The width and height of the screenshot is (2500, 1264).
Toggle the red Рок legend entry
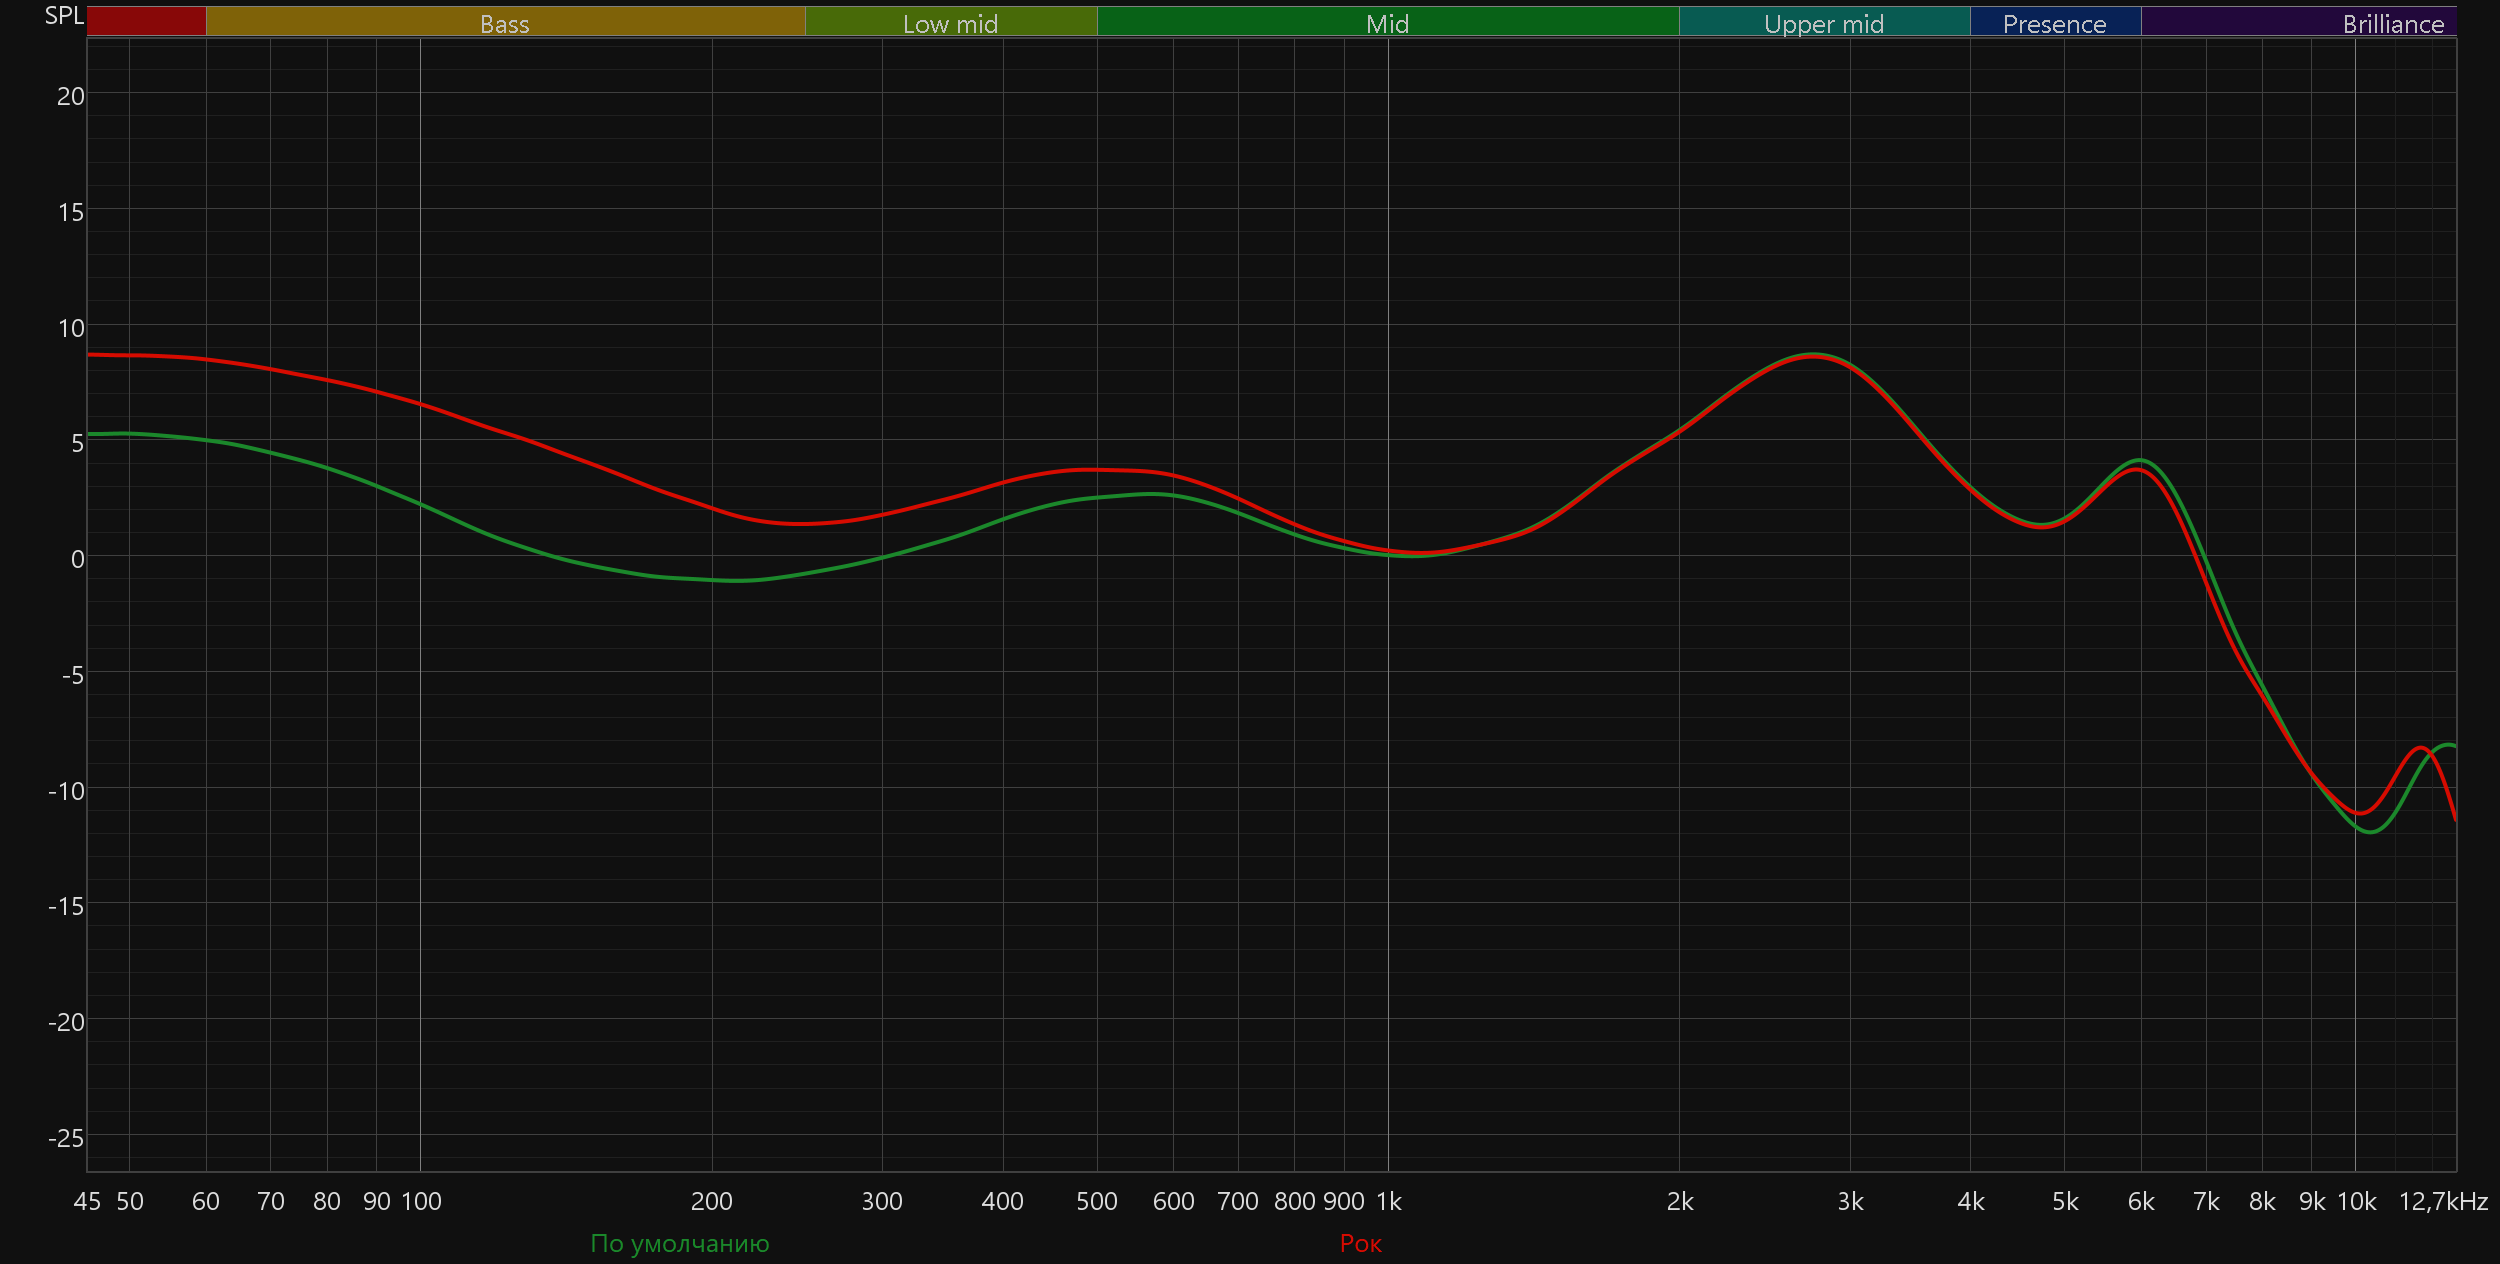coord(1360,1243)
